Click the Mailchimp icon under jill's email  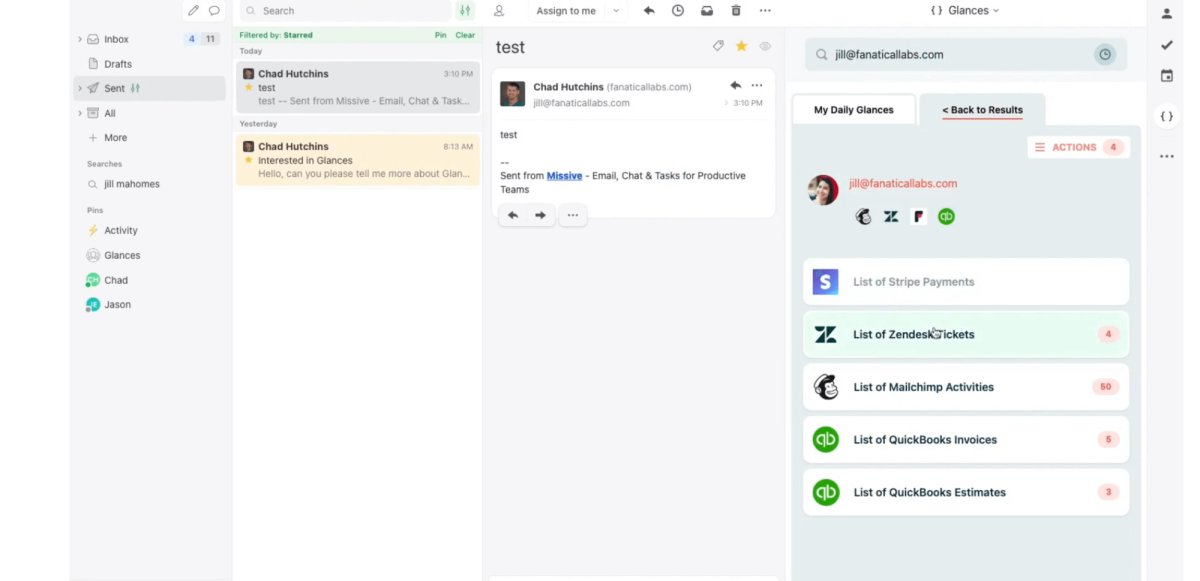(x=864, y=216)
